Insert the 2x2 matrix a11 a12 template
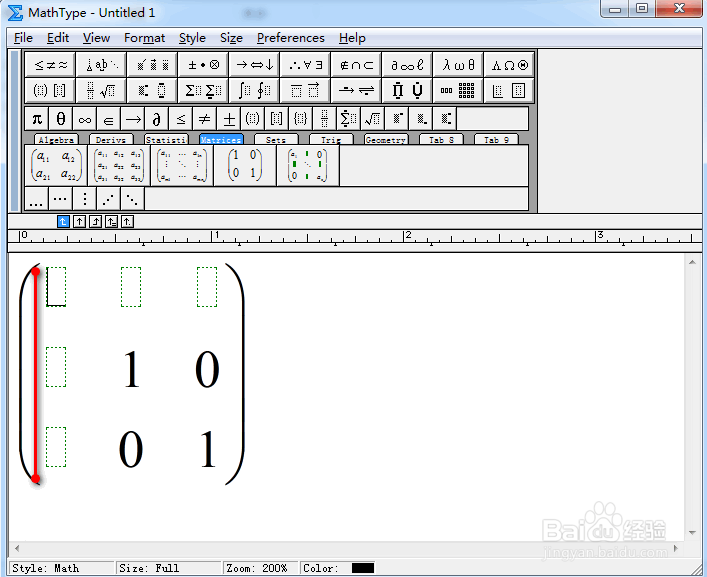This screenshot has width=707, height=577. click(x=56, y=165)
